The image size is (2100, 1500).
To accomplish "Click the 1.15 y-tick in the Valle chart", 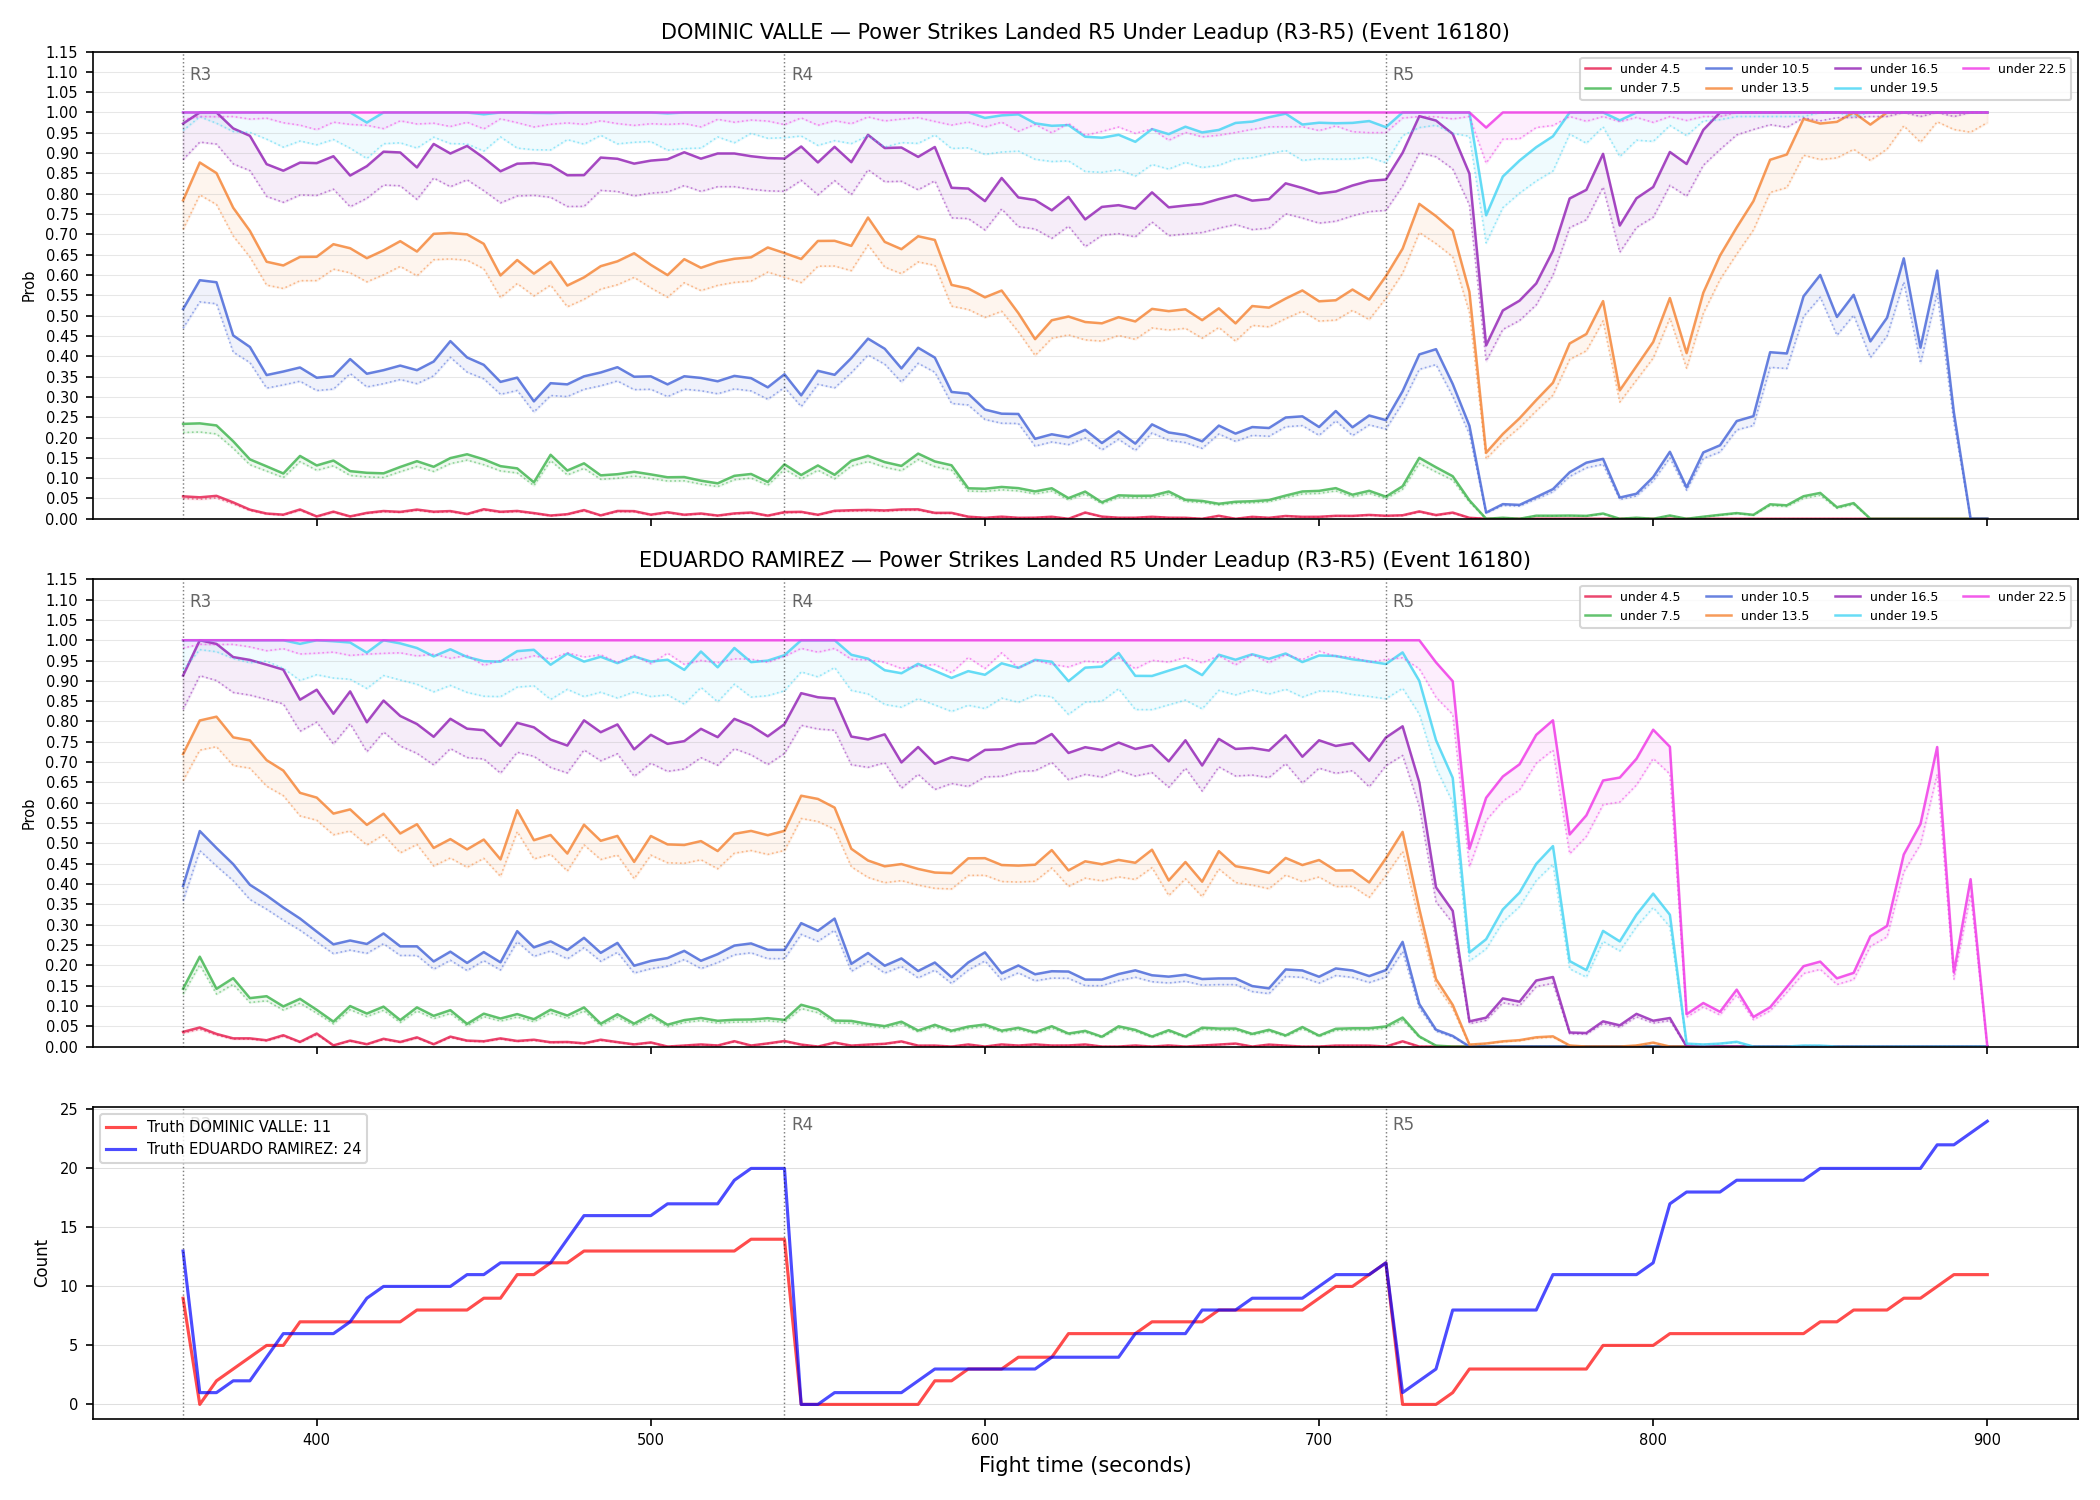I will [x=61, y=52].
